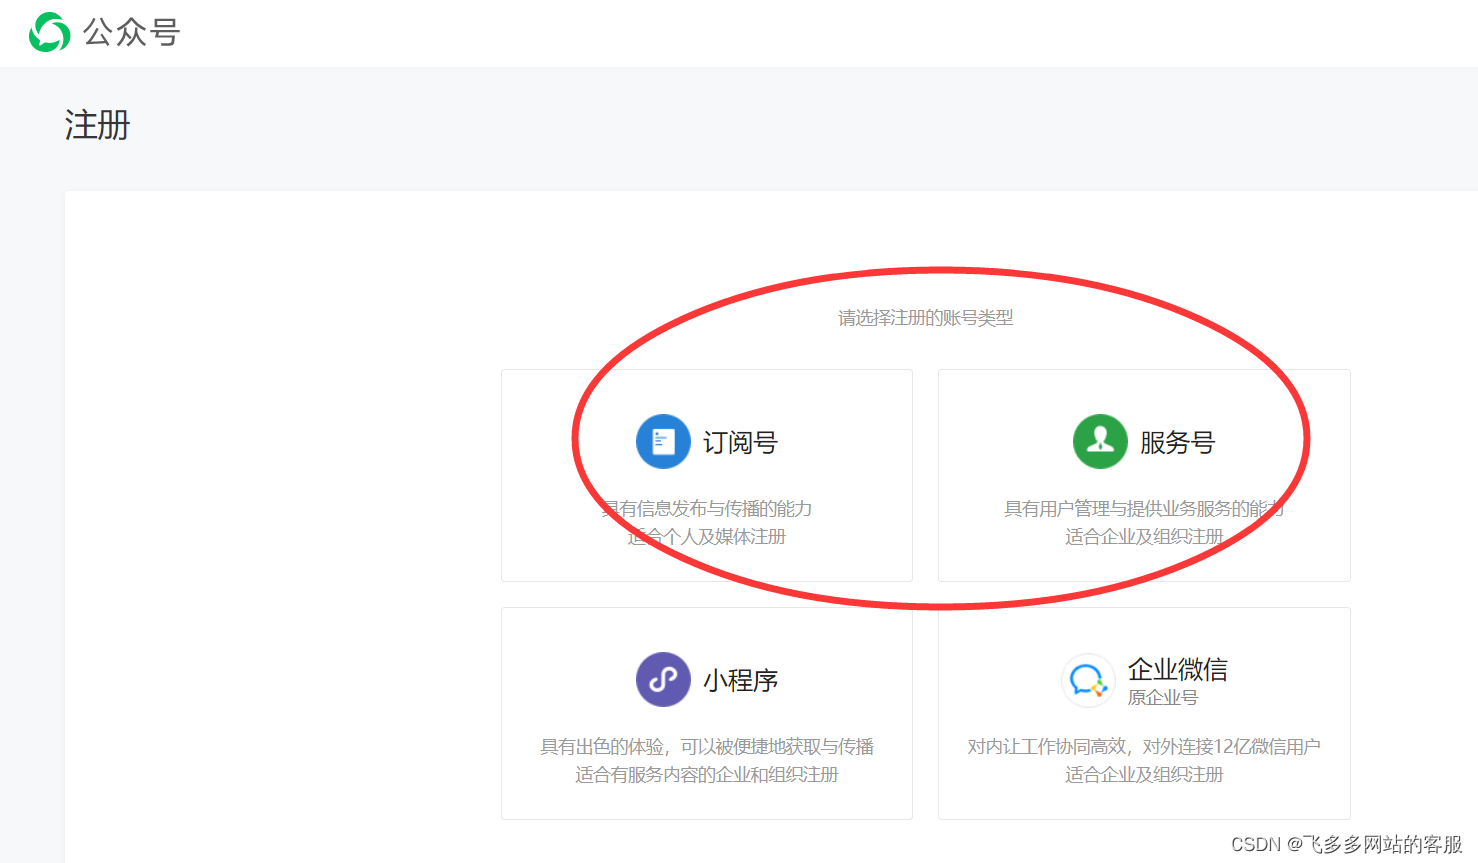Click 适合企业及组织注册 under 服务号
Screen dimensions: 1478x863
(x=1144, y=536)
